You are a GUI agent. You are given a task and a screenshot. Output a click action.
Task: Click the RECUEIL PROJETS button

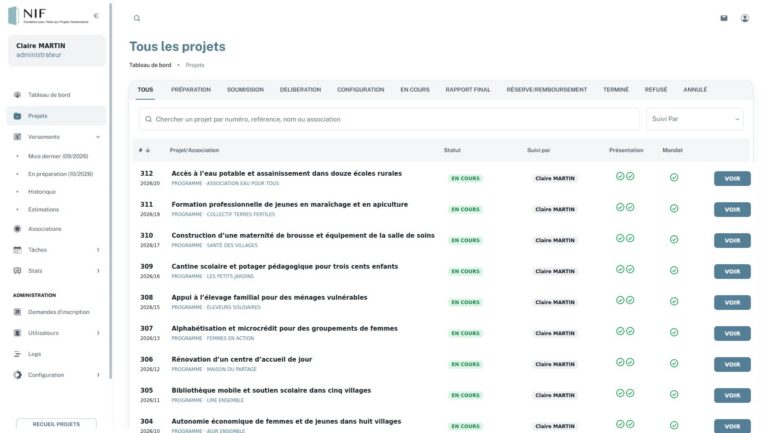click(56, 424)
